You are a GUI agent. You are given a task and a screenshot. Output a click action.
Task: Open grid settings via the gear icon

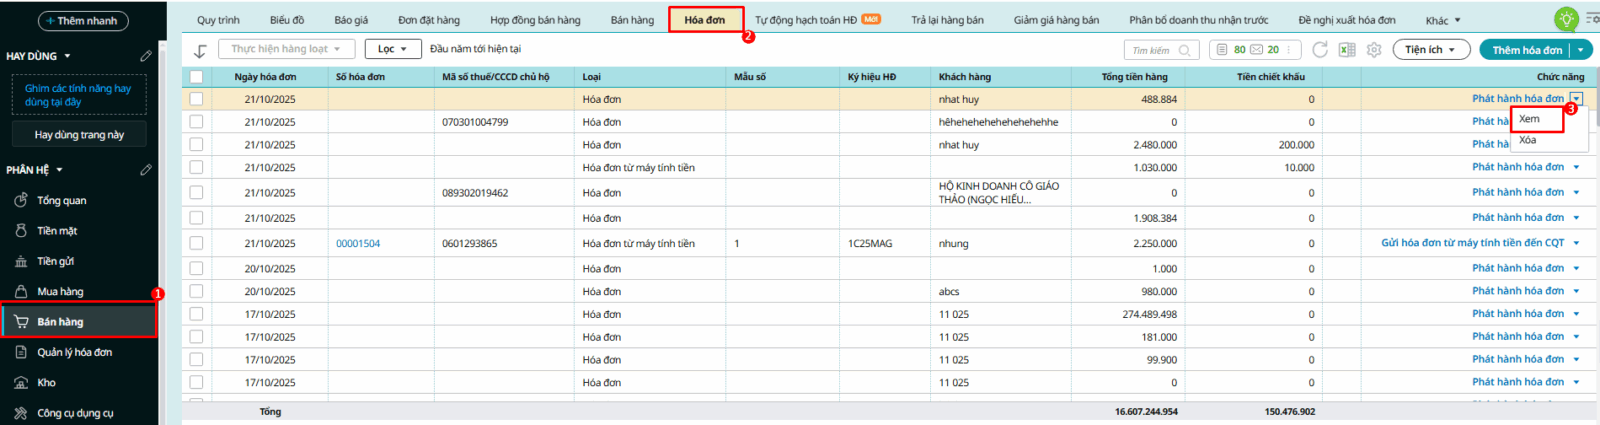pyautogui.click(x=1374, y=50)
